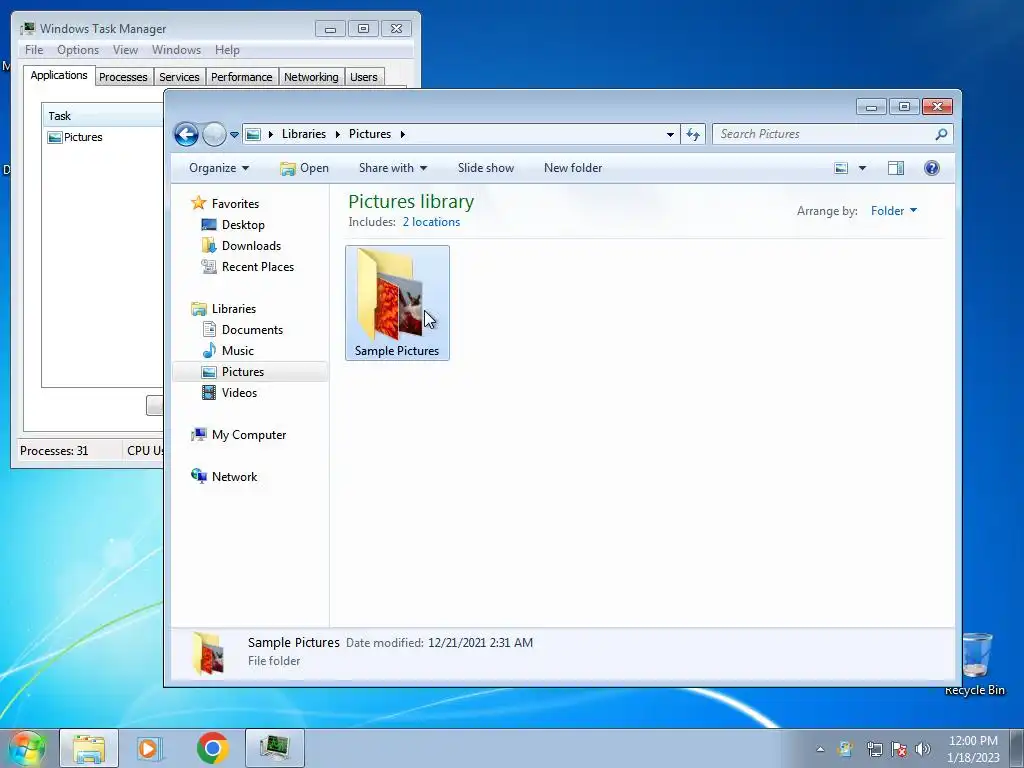Start the Slide show
Screen dimensions: 1024x768
click(486, 168)
